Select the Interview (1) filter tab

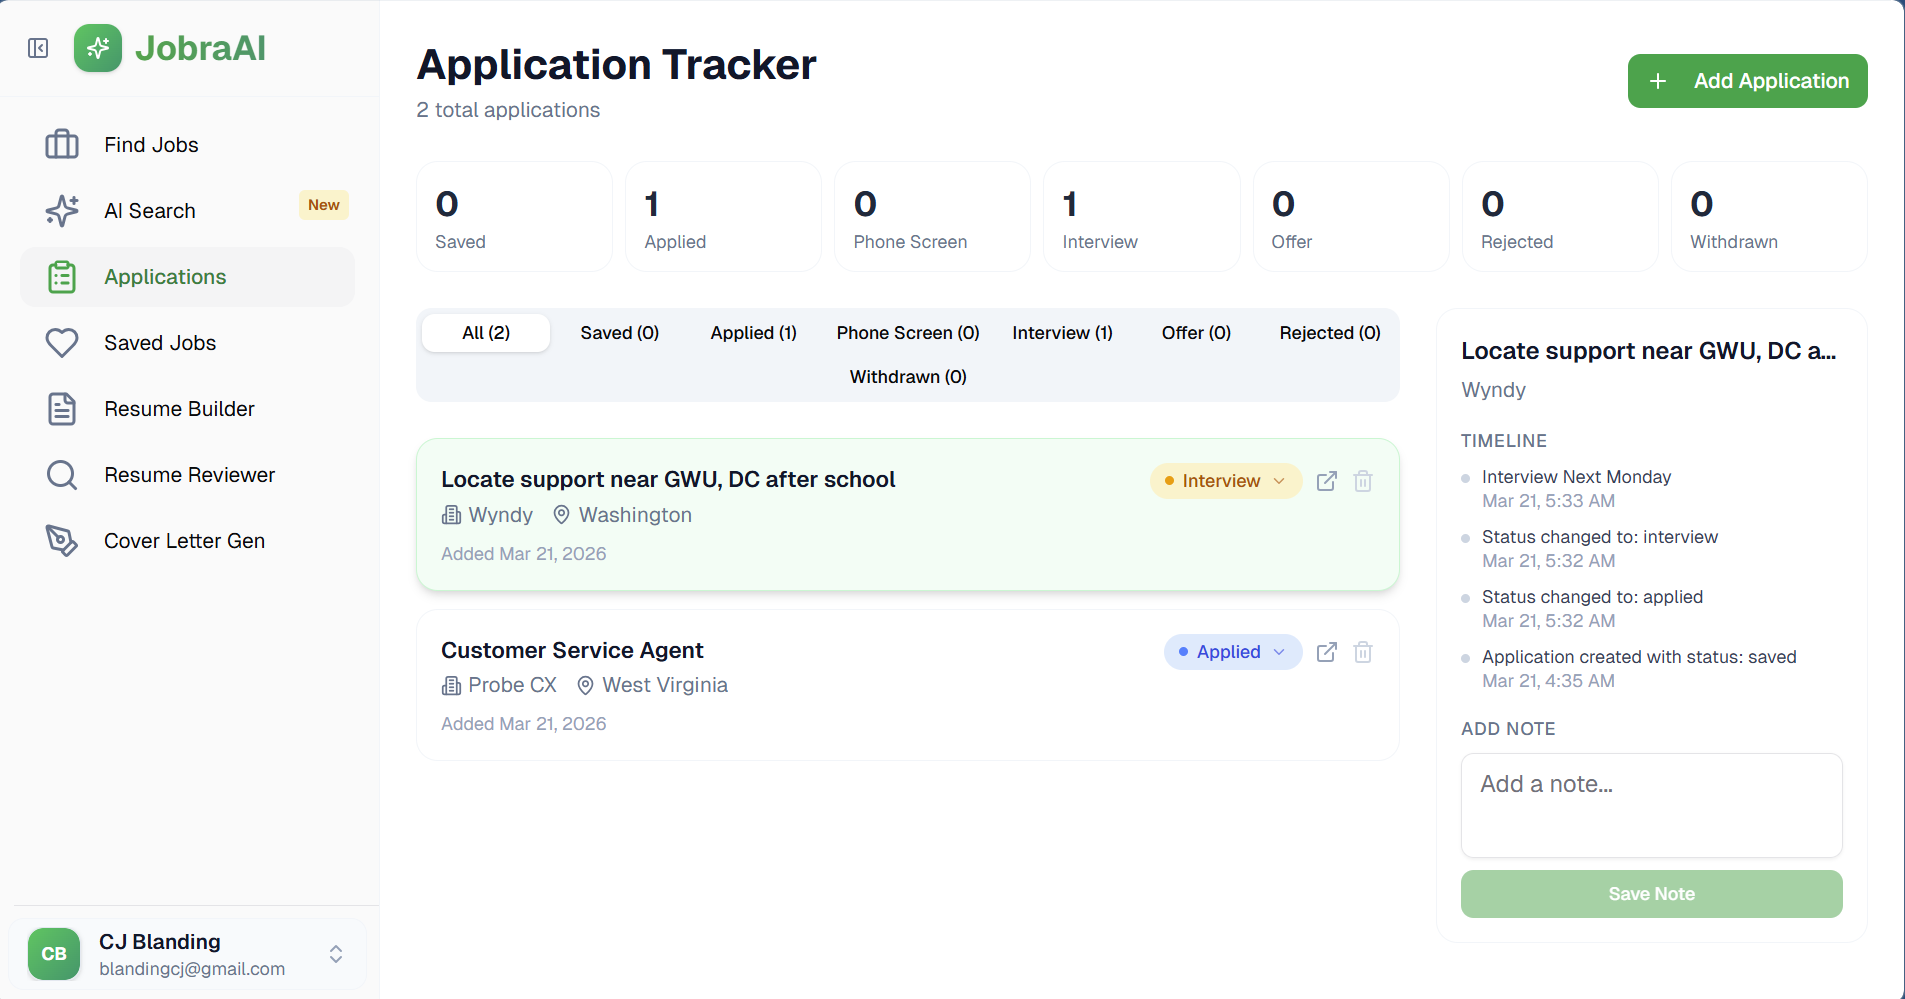(x=1062, y=333)
